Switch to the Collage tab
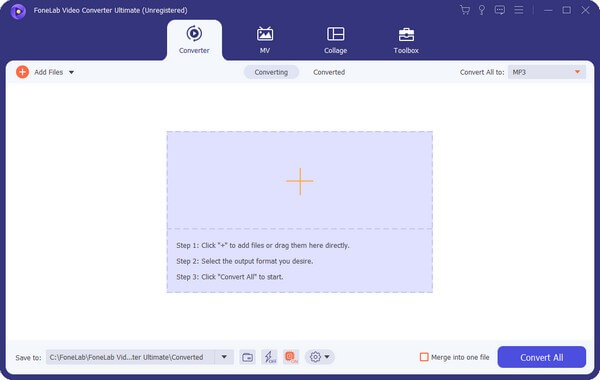 tap(336, 40)
